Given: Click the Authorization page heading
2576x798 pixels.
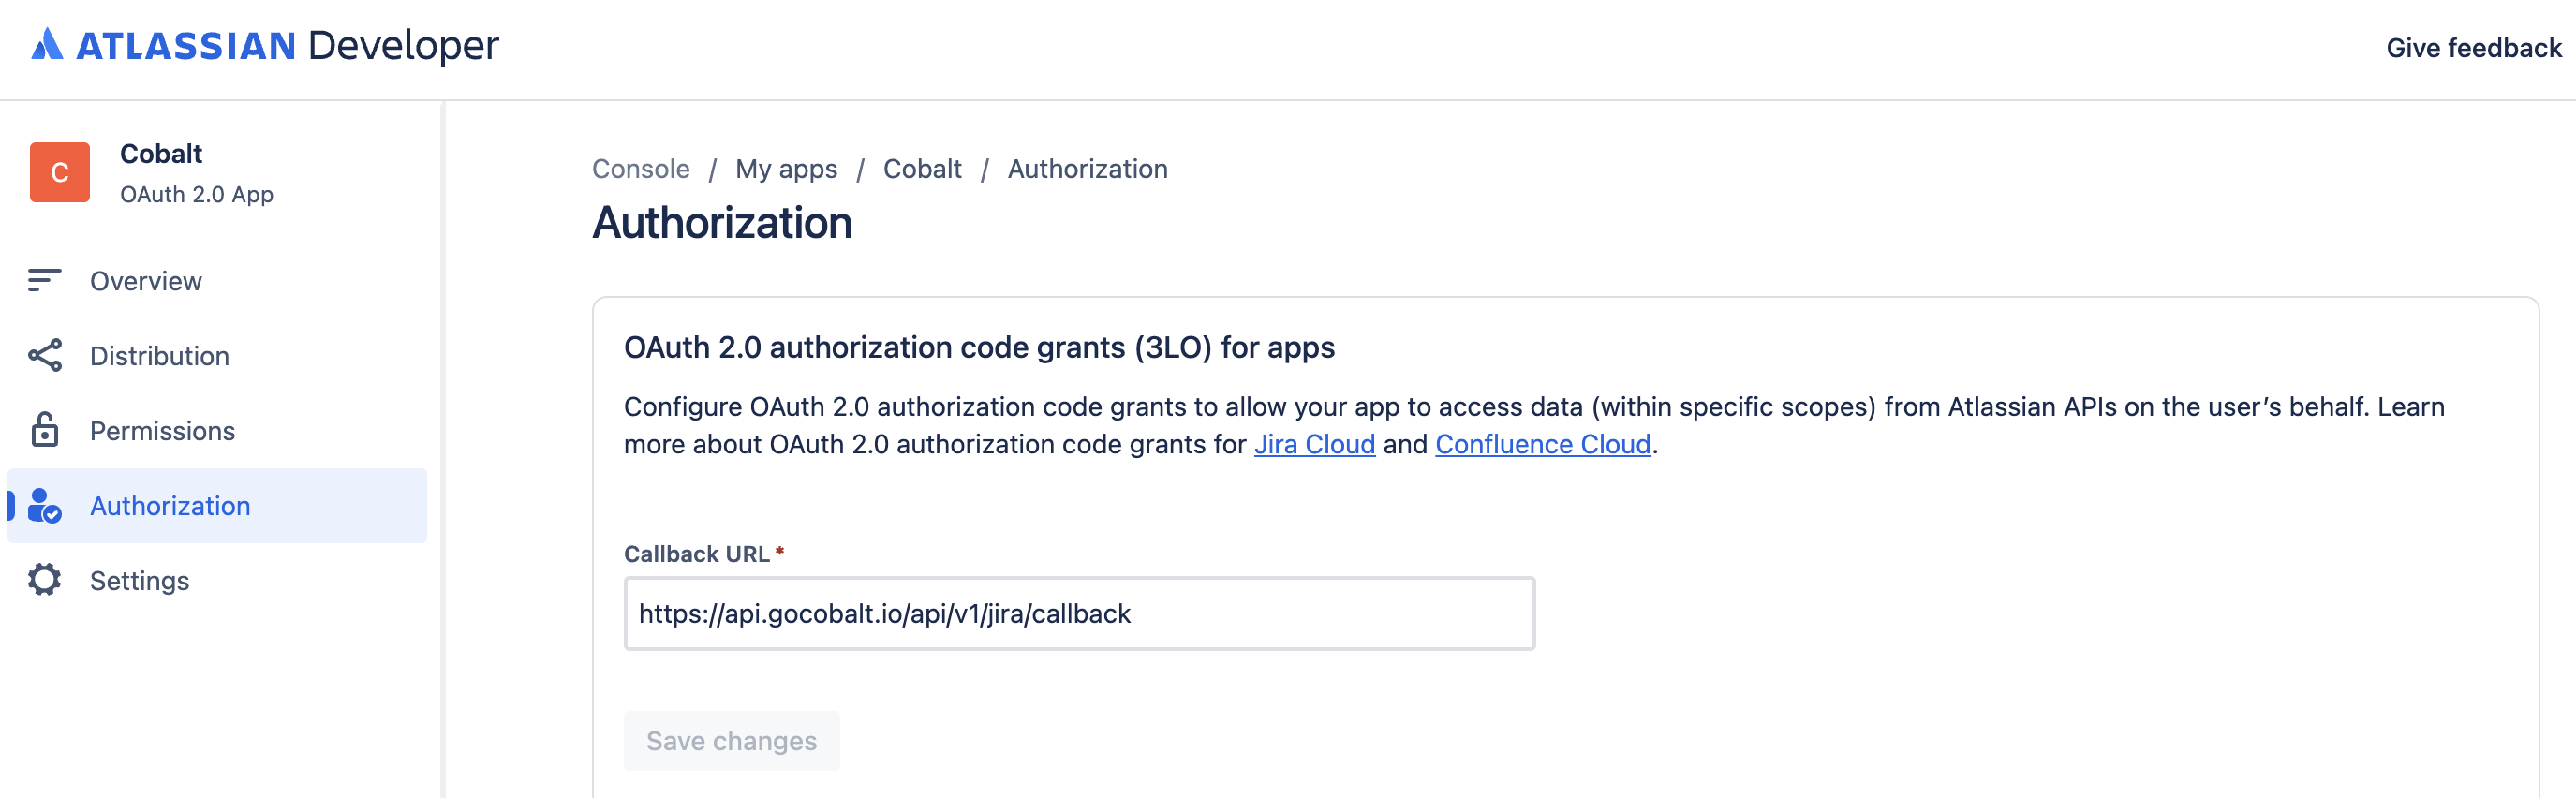Looking at the screenshot, I should coord(722,223).
